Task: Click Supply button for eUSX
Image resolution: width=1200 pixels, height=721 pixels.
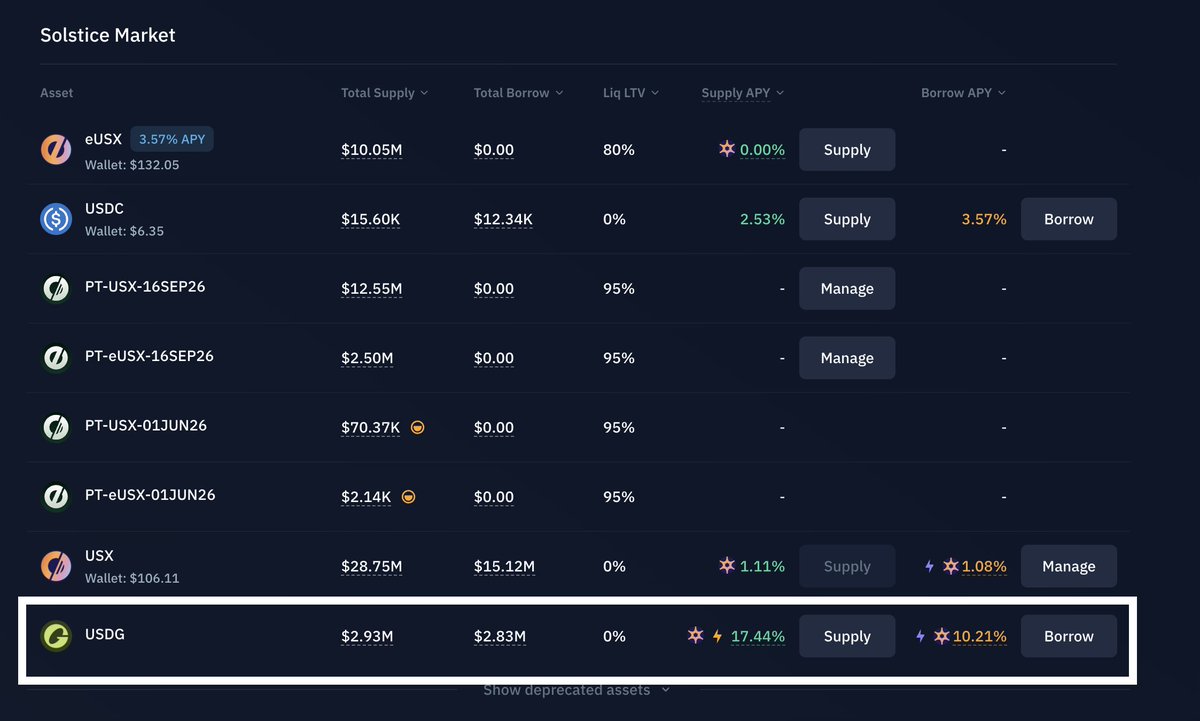Action: click(x=847, y=150)
